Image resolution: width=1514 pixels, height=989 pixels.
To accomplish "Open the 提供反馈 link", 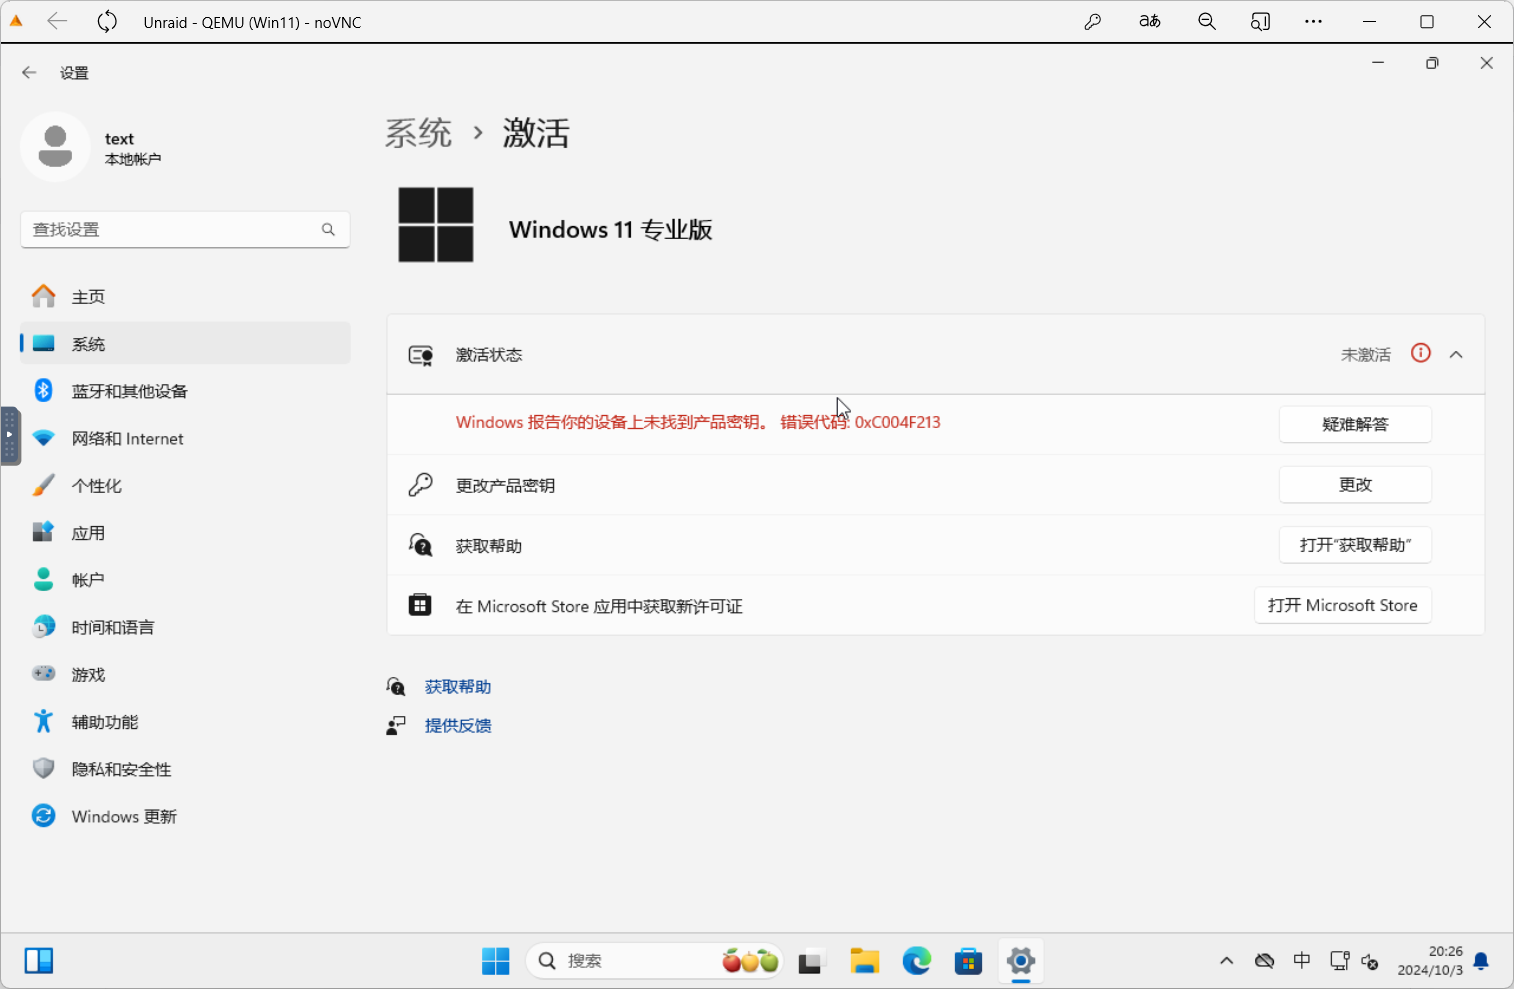I will [458, 726].
